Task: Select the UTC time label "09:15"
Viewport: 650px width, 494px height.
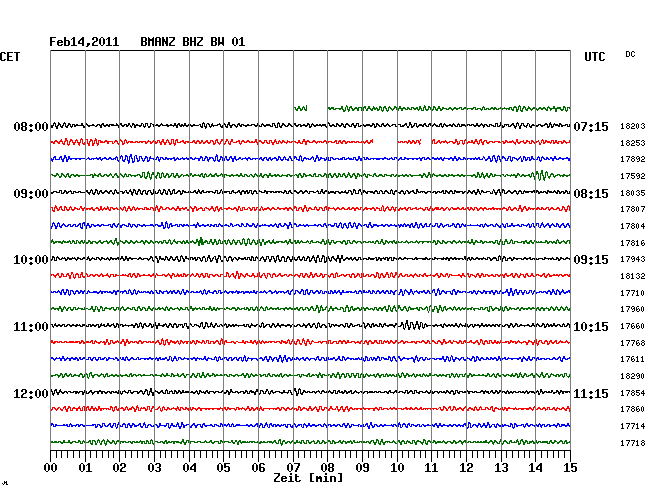Action: click(591, 260)
